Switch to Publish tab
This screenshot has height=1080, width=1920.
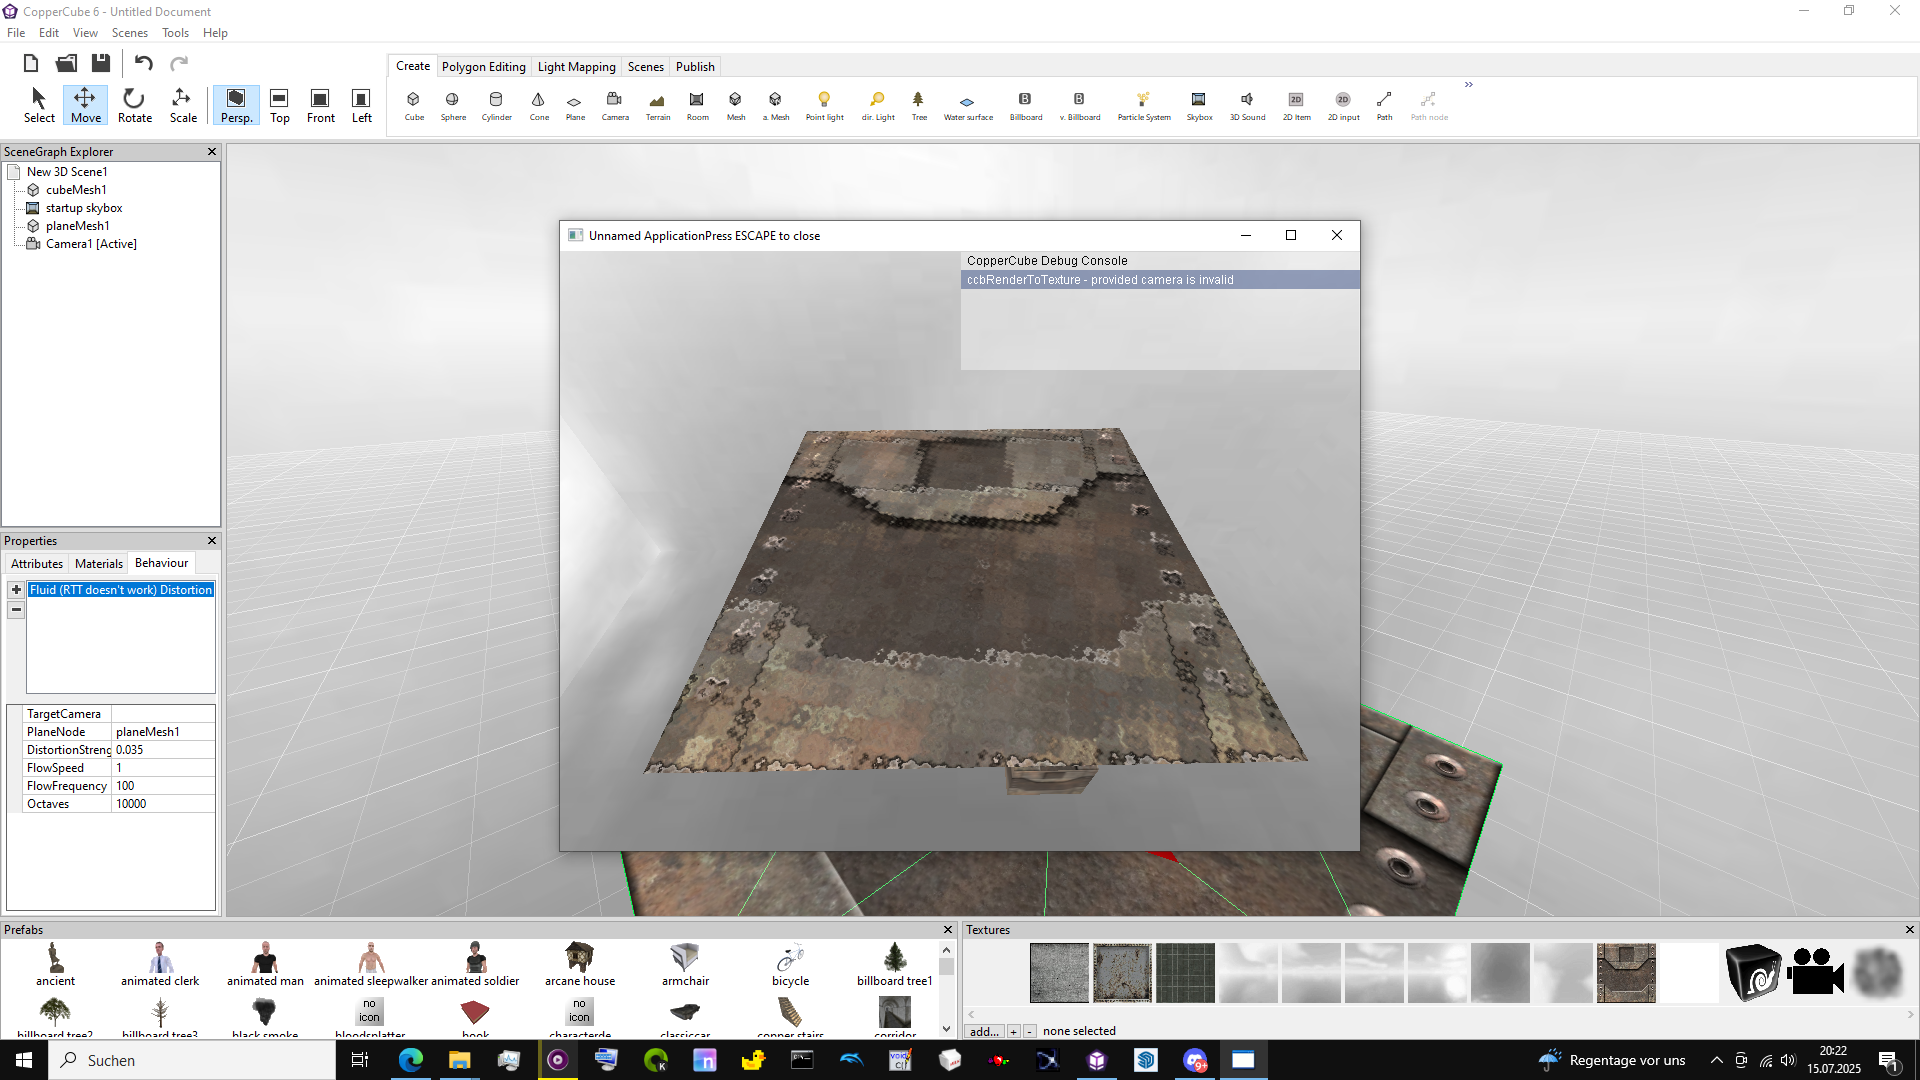pos(695,67)
